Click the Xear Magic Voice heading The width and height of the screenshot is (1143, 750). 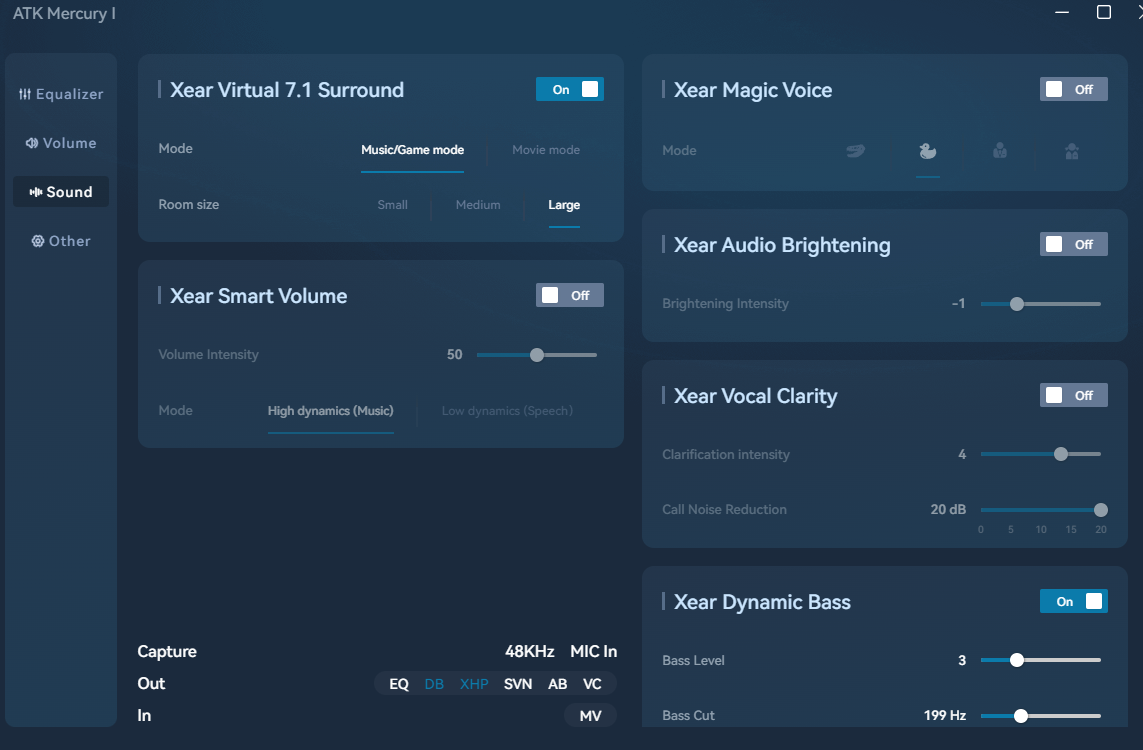pyautogui.click(x=753, y=90)
